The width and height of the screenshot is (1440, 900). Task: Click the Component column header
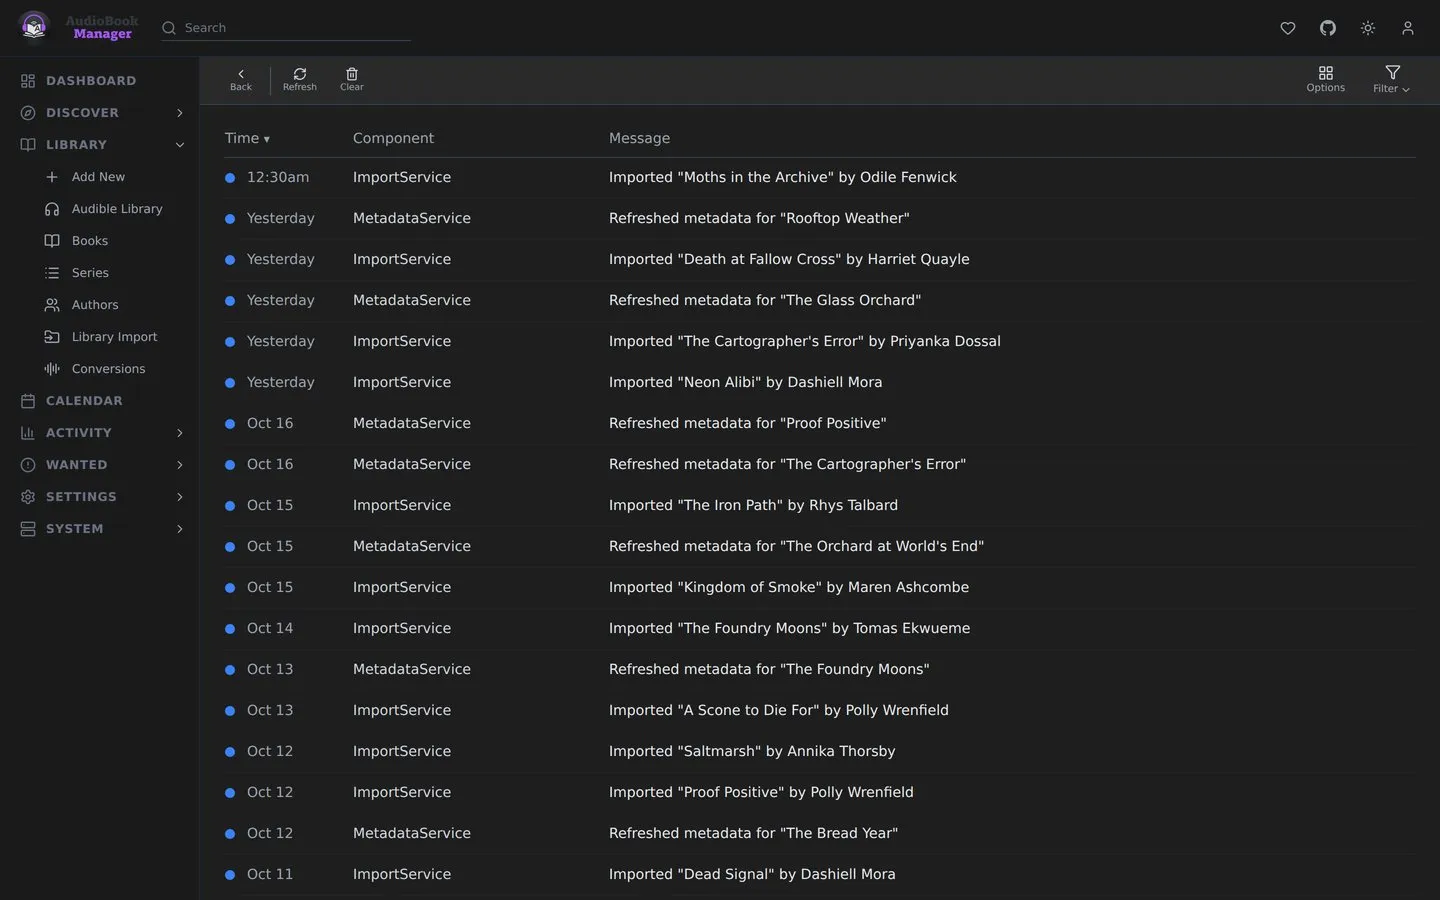[393, 138]
